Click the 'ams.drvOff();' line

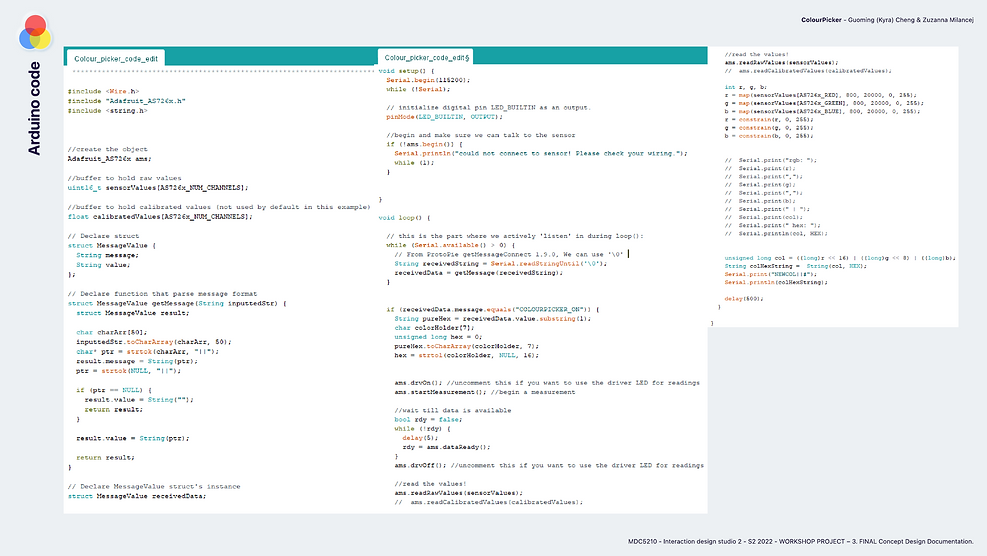(x=549, y=465)
